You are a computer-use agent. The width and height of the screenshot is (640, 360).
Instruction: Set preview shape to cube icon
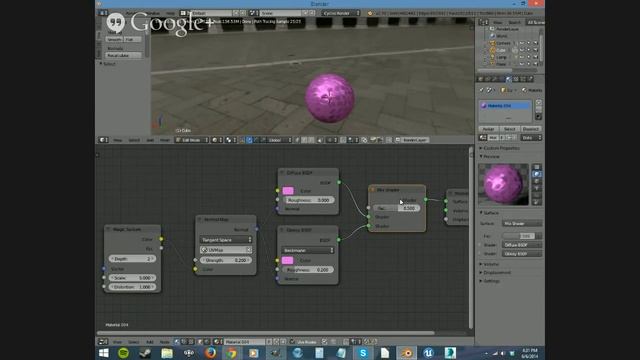537,181
